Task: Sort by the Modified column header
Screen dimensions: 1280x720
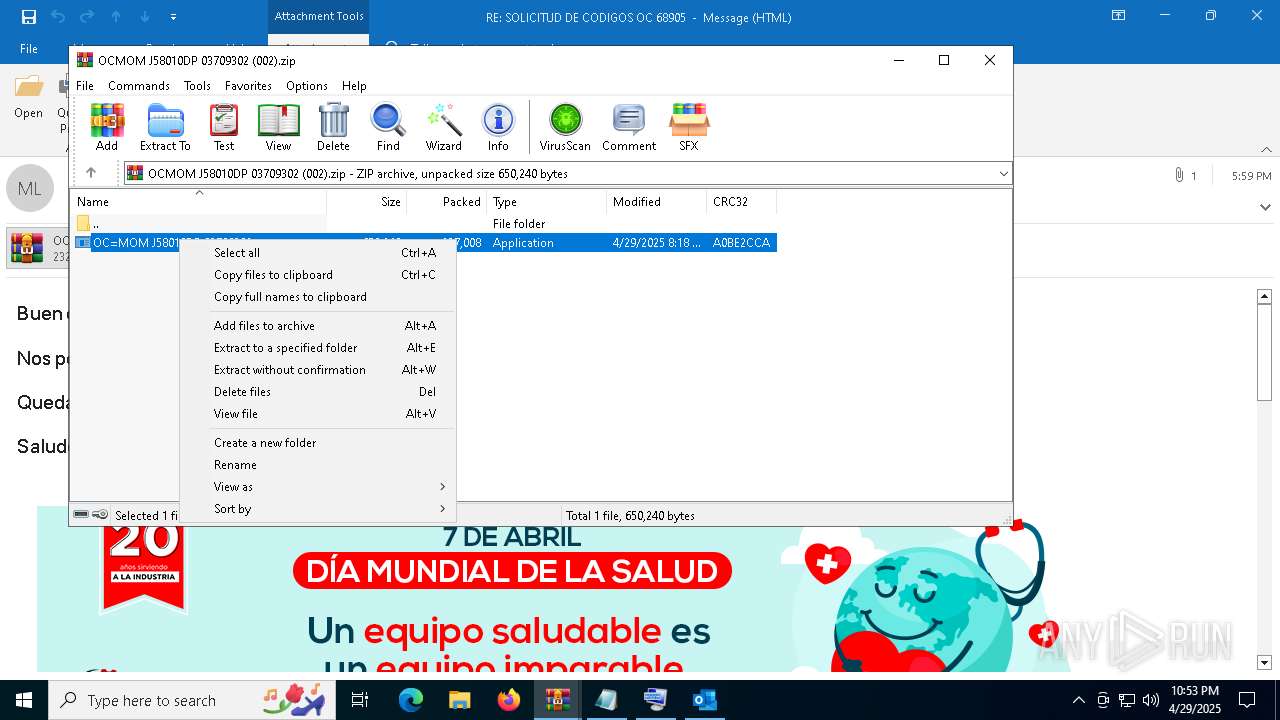Action: pos(656,202)
